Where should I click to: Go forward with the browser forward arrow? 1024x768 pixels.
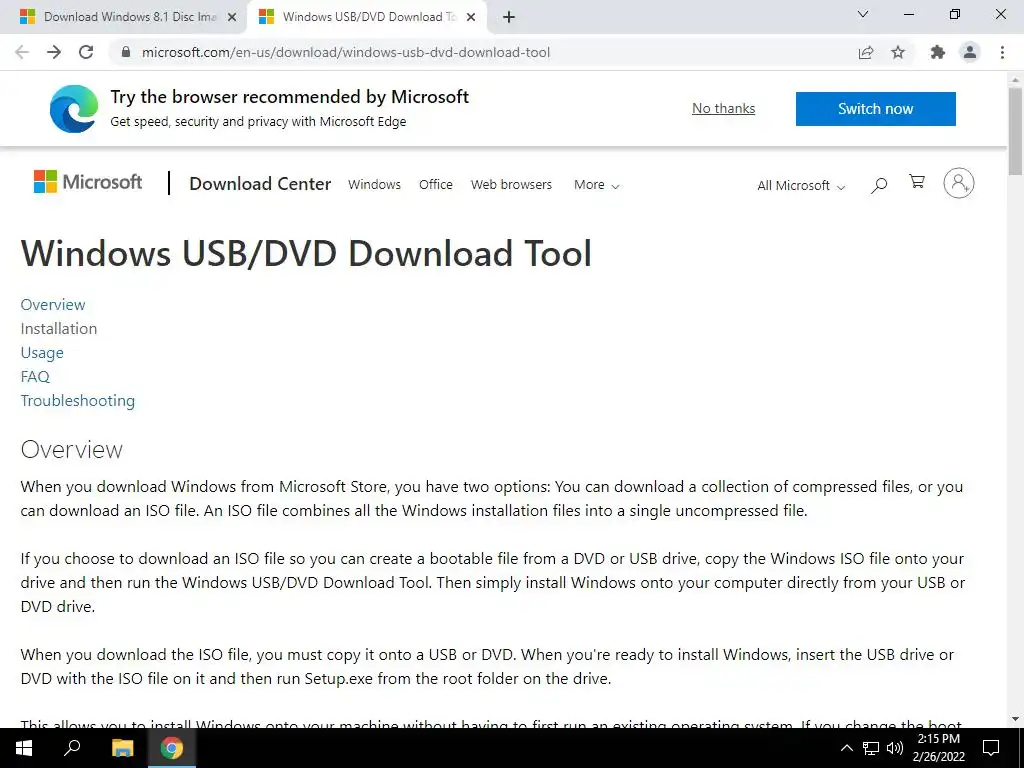tap(54, 52)
